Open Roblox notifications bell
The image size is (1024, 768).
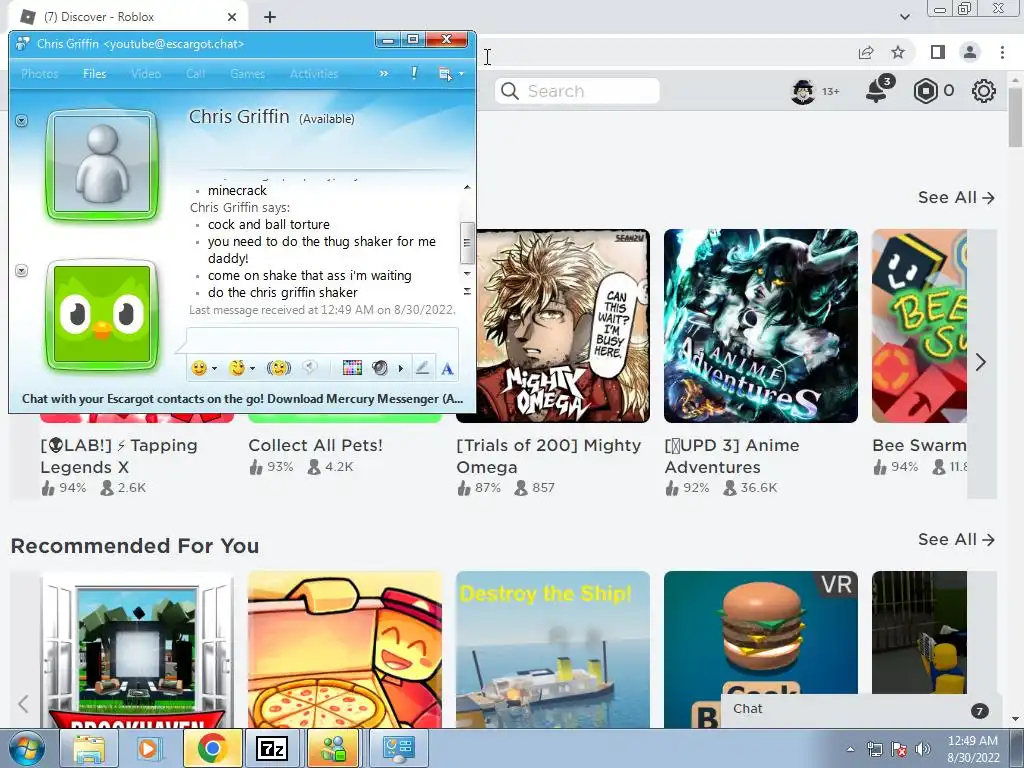coord(878,89)
